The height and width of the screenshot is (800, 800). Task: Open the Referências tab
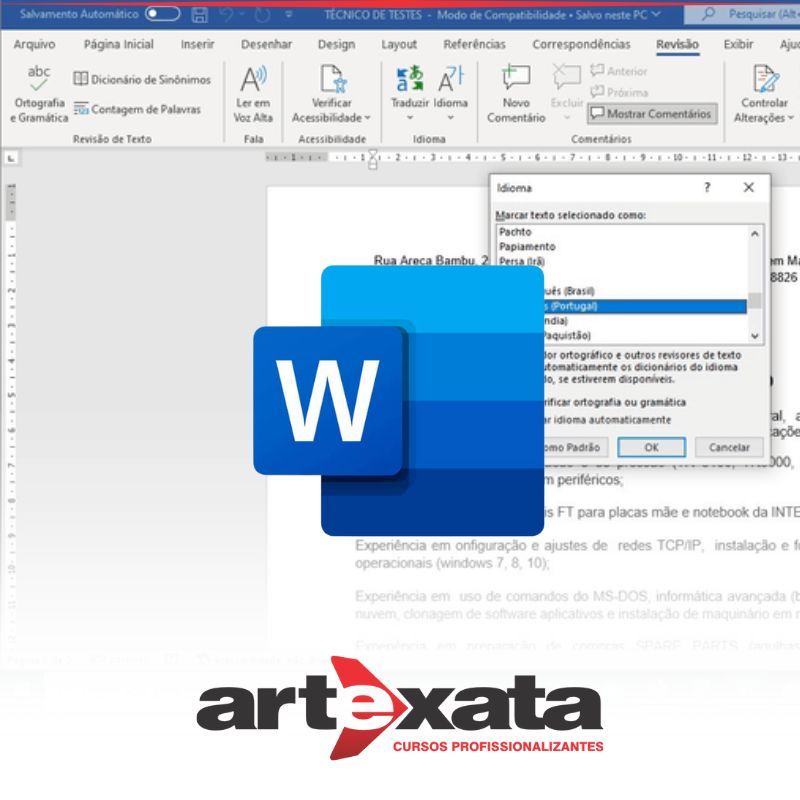474,44
